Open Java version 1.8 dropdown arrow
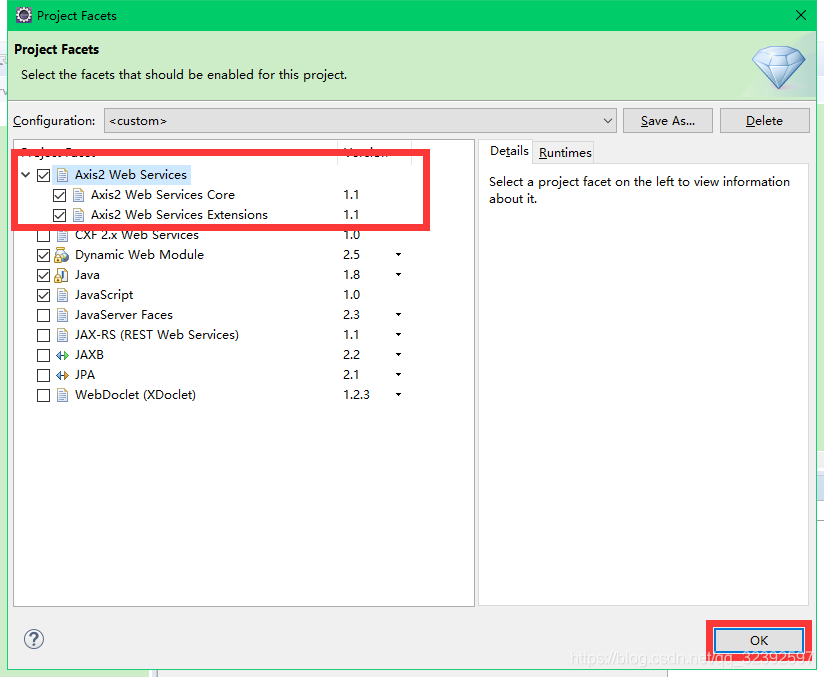Screen dimensions: 824x677 tap(398, 275)
